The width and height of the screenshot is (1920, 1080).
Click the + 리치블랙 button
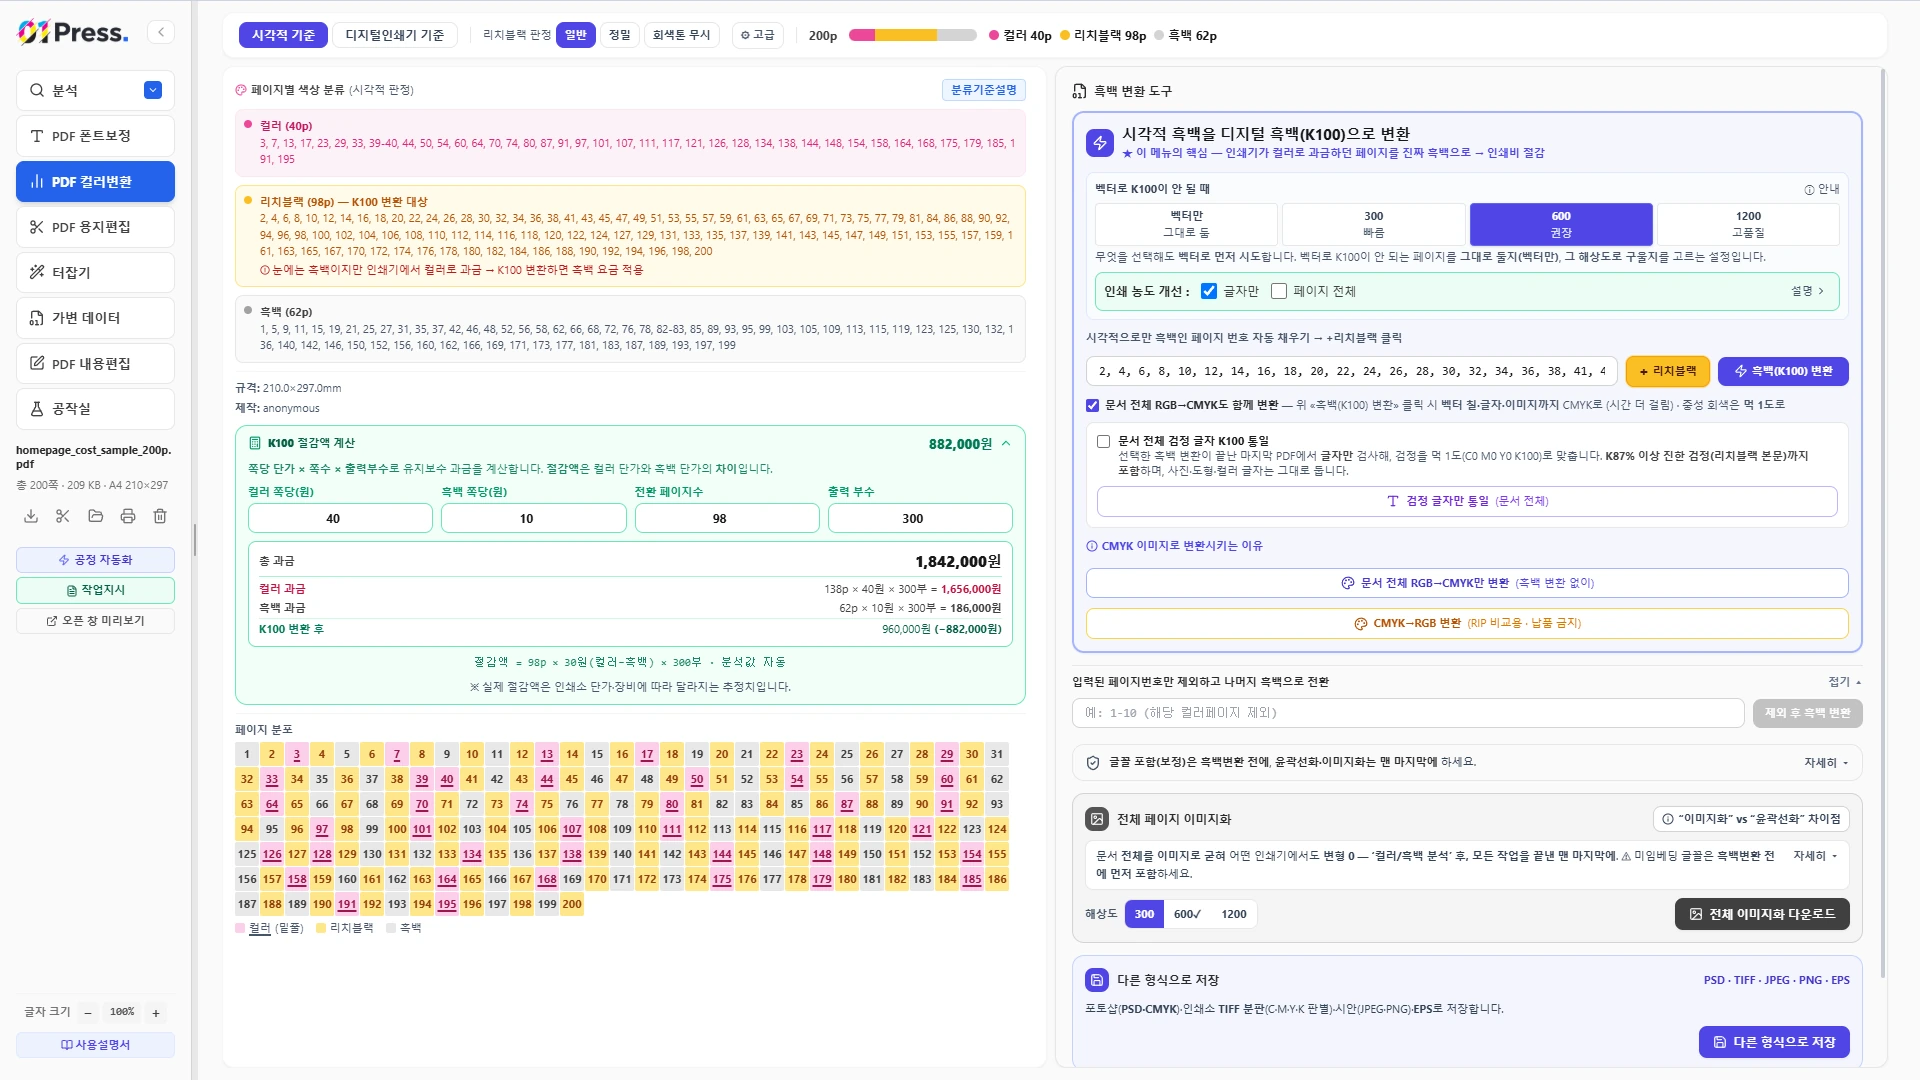(x=1668, y=371)
